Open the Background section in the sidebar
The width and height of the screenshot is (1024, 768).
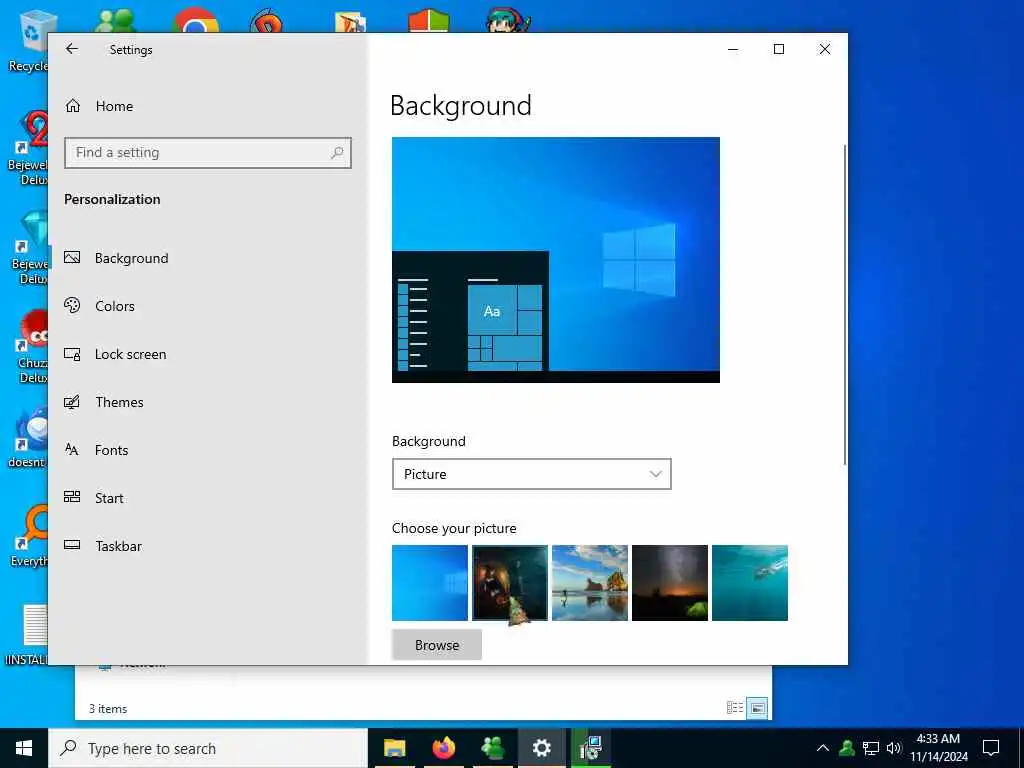tap(131, 258)
